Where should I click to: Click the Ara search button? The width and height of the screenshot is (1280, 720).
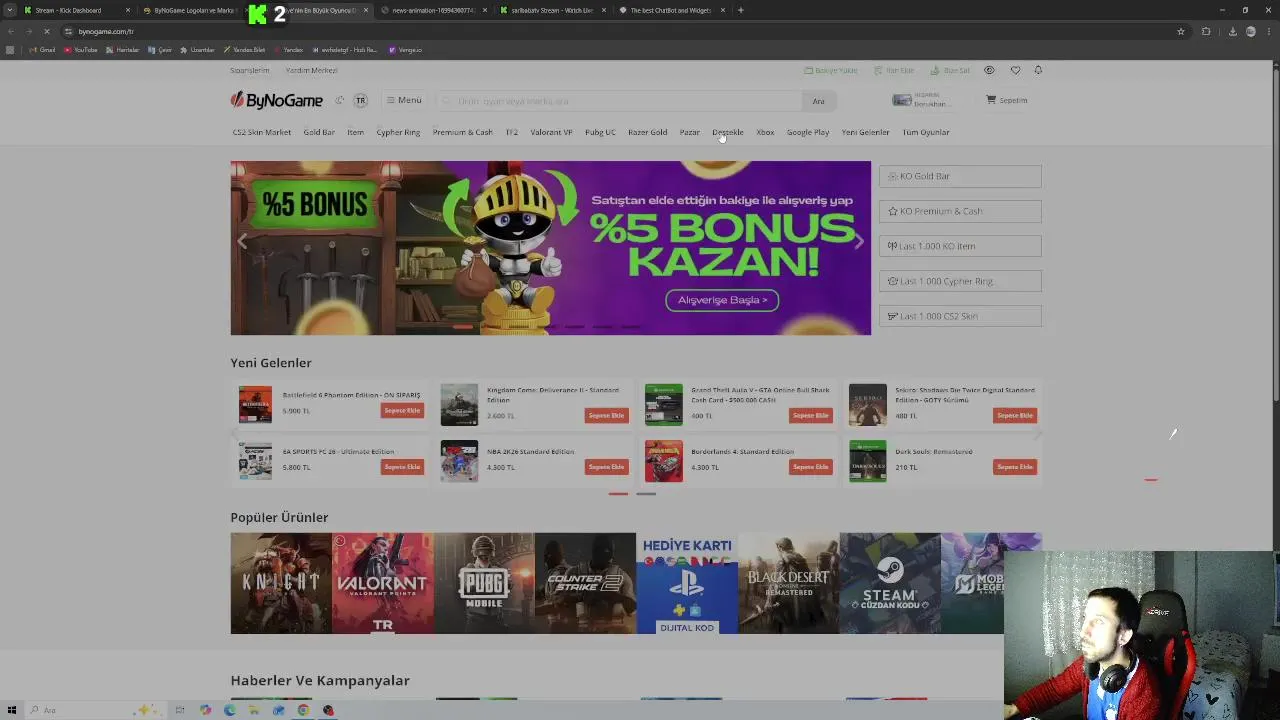pos(818,101)
